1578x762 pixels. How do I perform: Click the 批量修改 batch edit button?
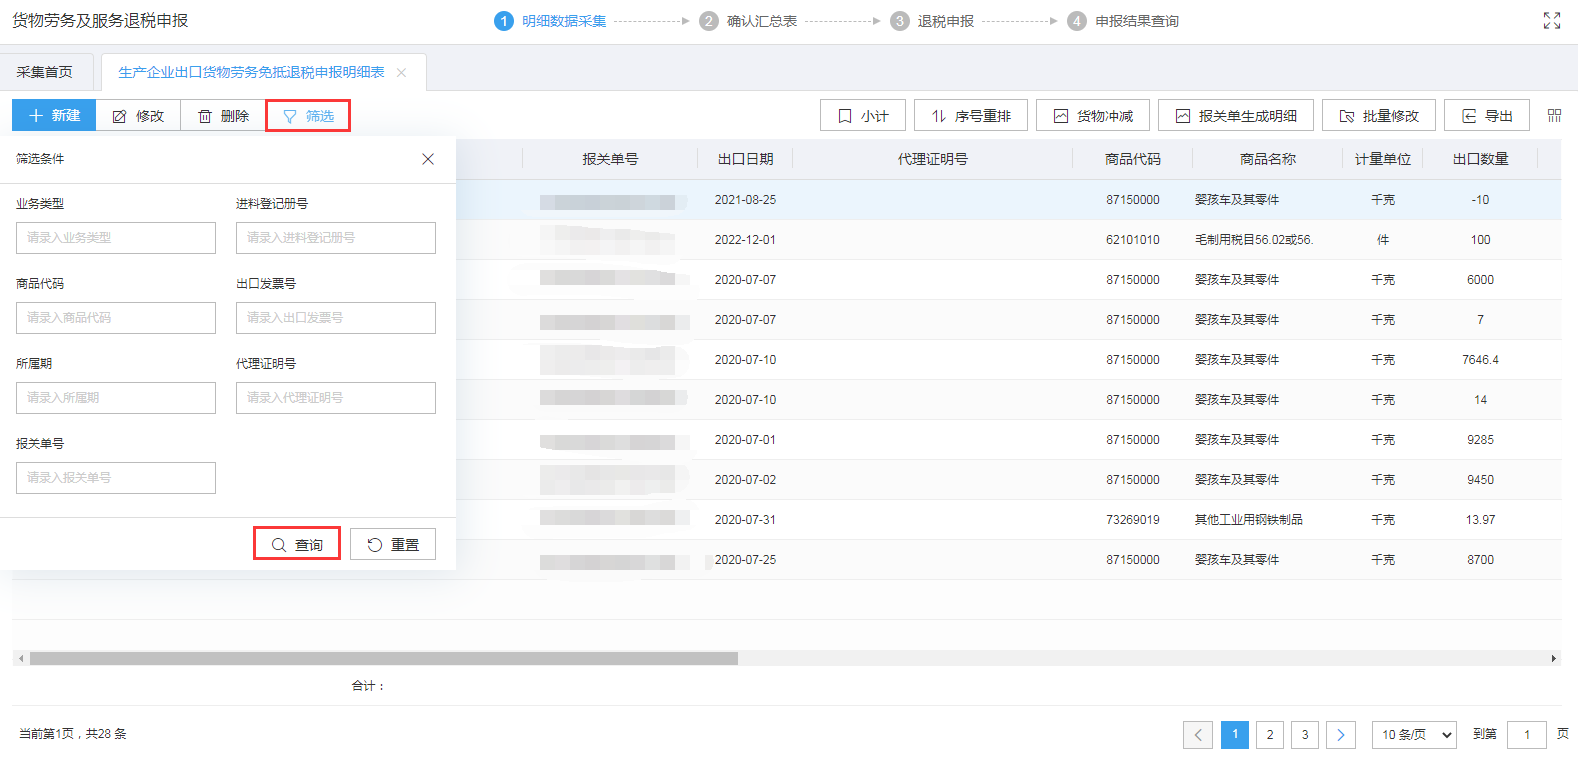coord(1378,116)
